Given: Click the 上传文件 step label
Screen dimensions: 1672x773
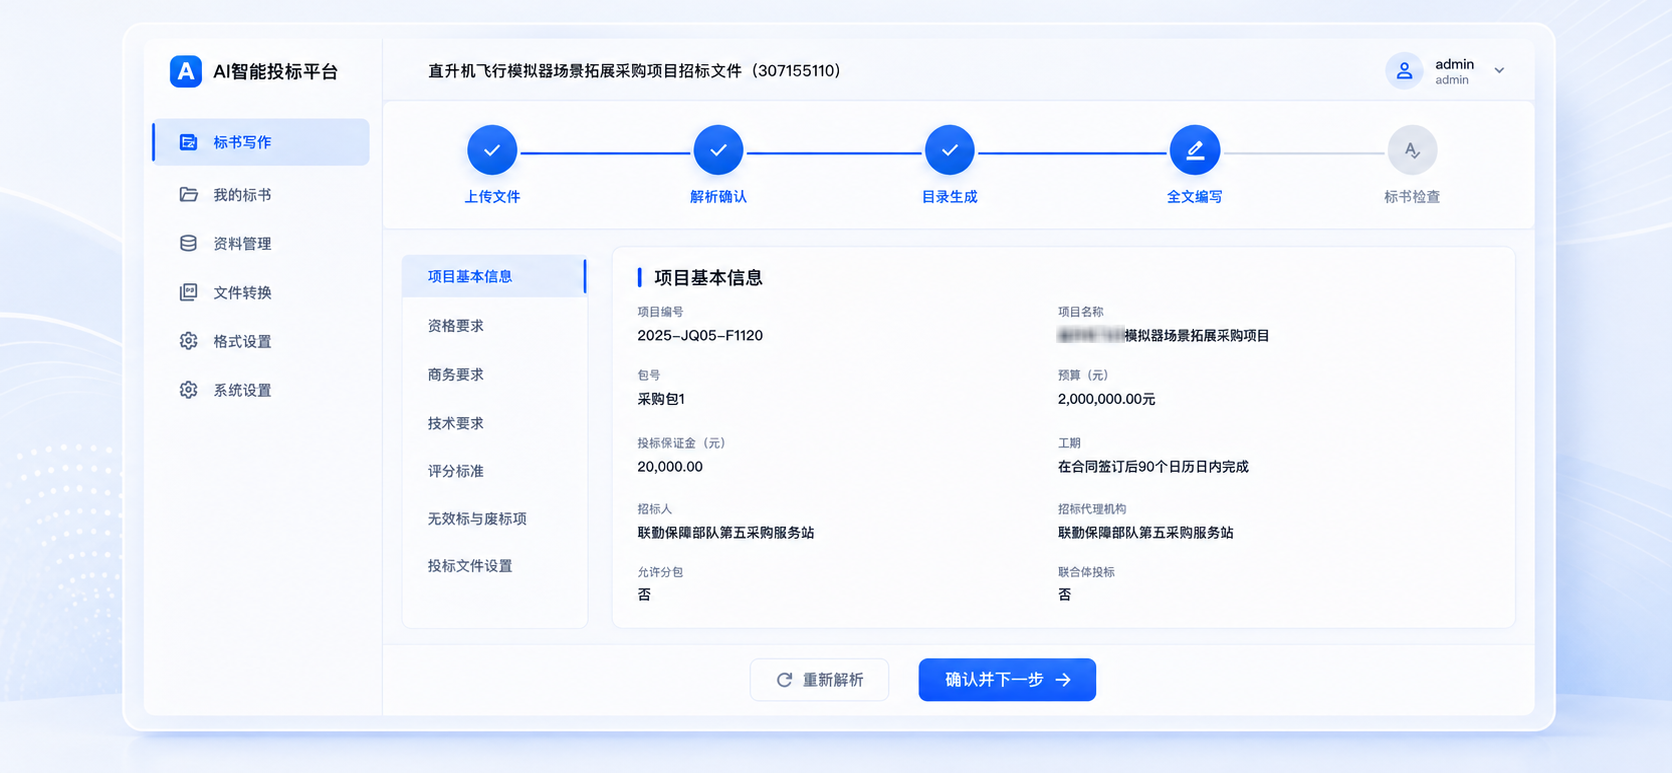Looking at the screenshot, I should pos(492,197).
